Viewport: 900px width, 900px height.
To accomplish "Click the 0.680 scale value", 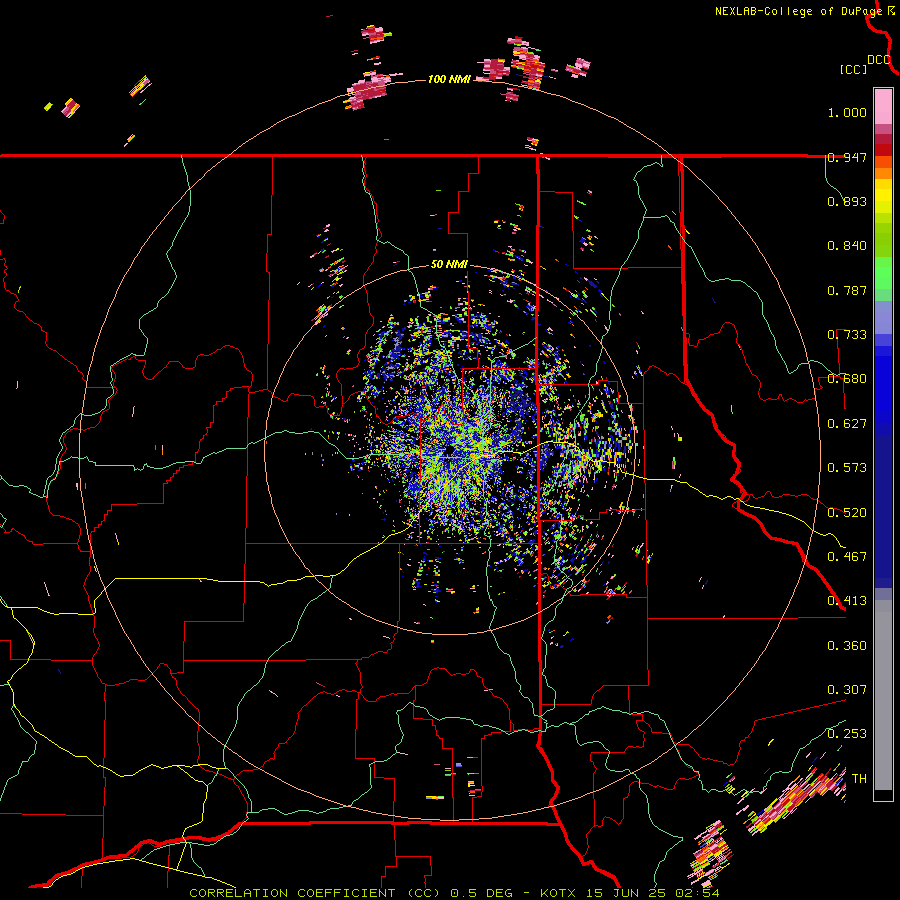I will (x=847, y=379).
